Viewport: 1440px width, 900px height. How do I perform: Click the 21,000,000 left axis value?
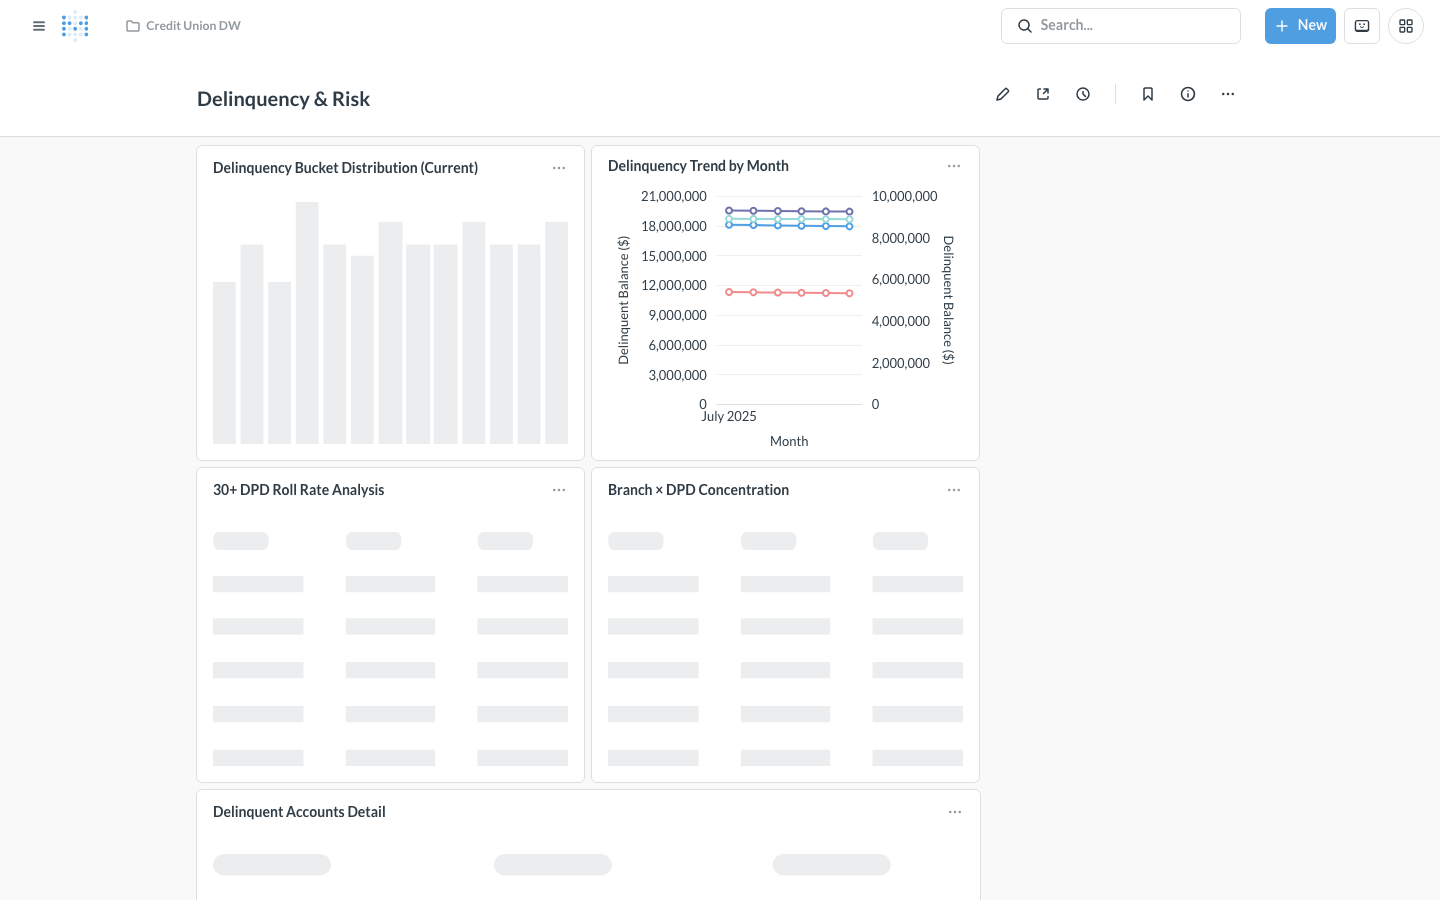(674, 197)
